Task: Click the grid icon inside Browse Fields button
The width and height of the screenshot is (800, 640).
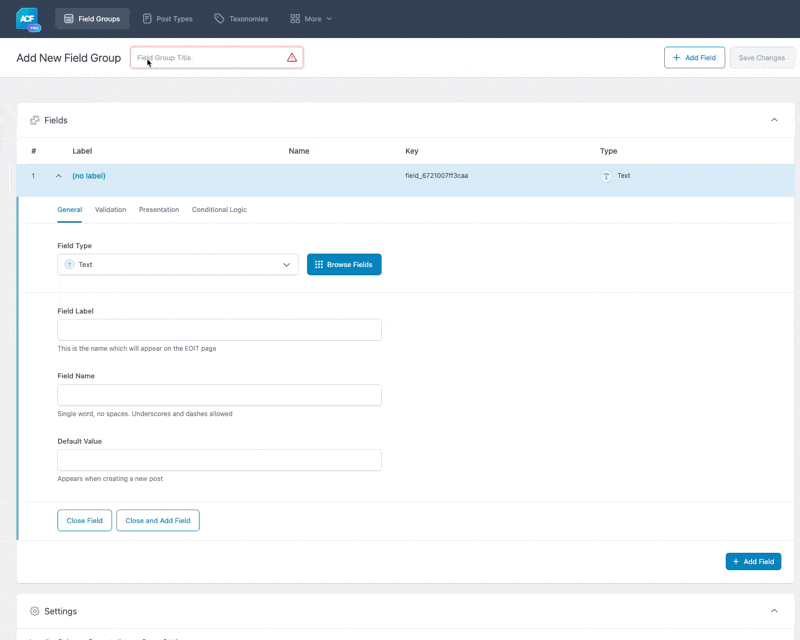Action: click(x=318, y=264)
